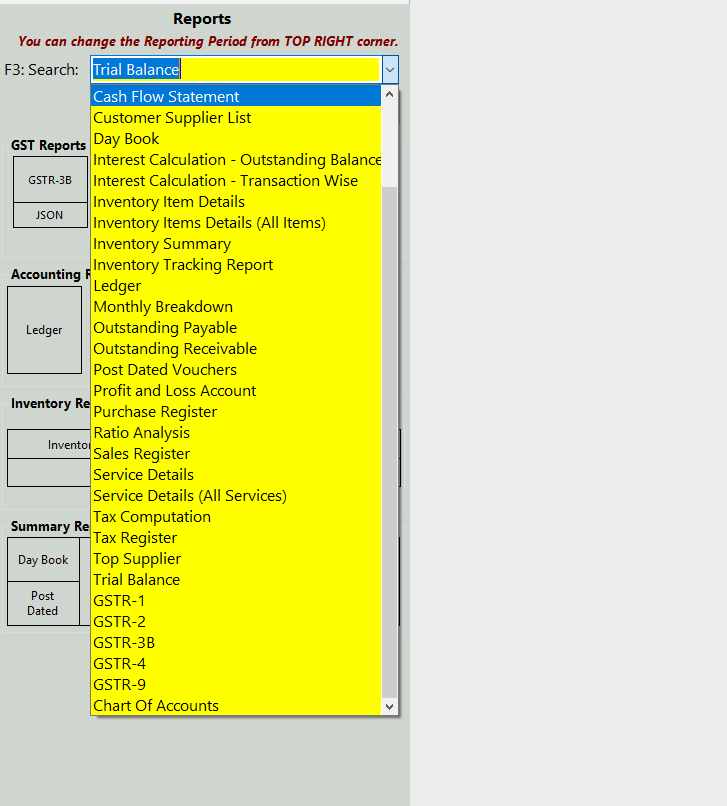Open Profit and Loss Account report

pyautogui.click(x=236, y=391)
